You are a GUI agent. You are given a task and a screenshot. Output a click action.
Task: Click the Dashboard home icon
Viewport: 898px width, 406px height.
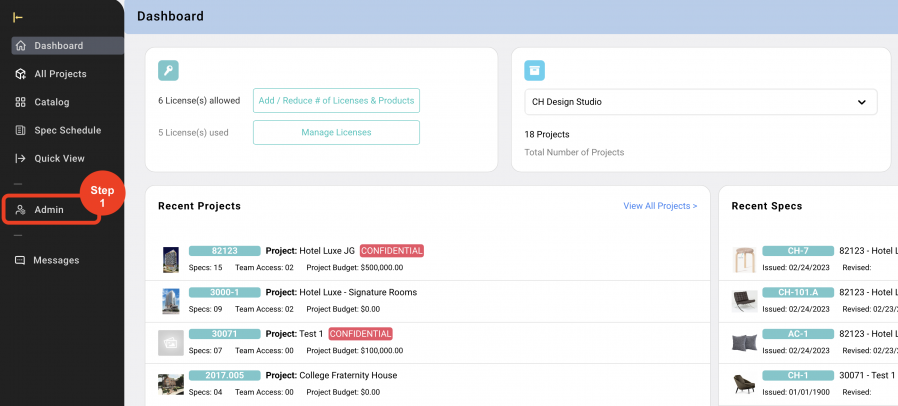coord(21,46)
